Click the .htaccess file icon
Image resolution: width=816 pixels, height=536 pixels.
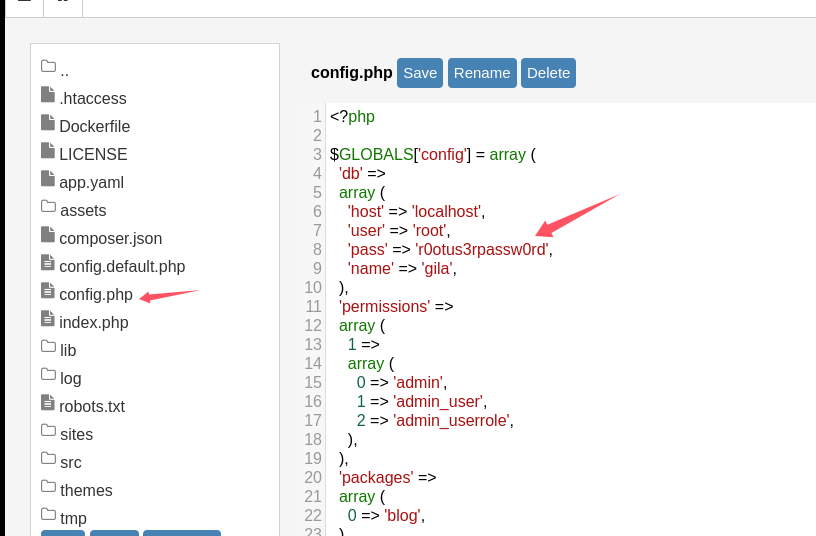pos(48,95)
